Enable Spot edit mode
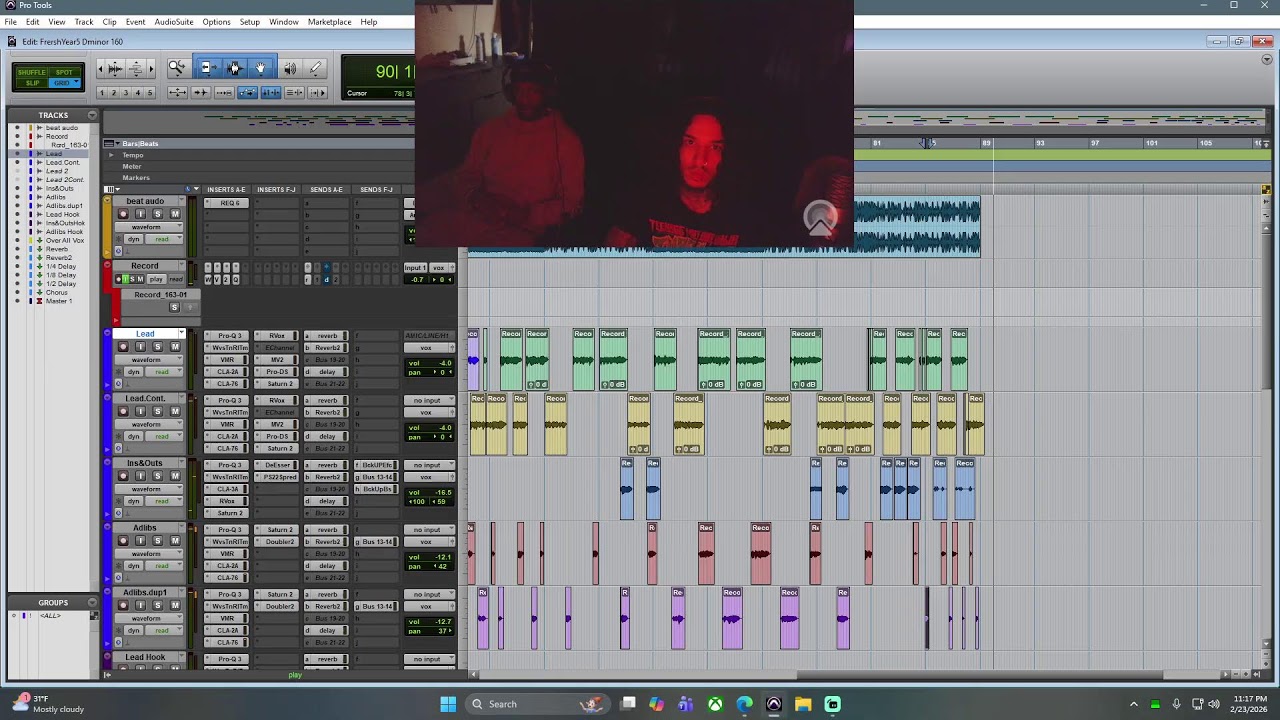The image size is (1280, 720). [64, 72]
